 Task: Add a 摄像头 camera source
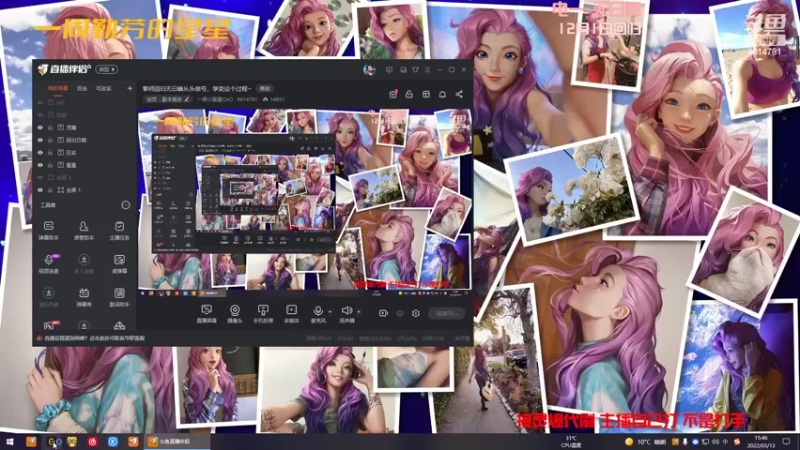(235, 313)
